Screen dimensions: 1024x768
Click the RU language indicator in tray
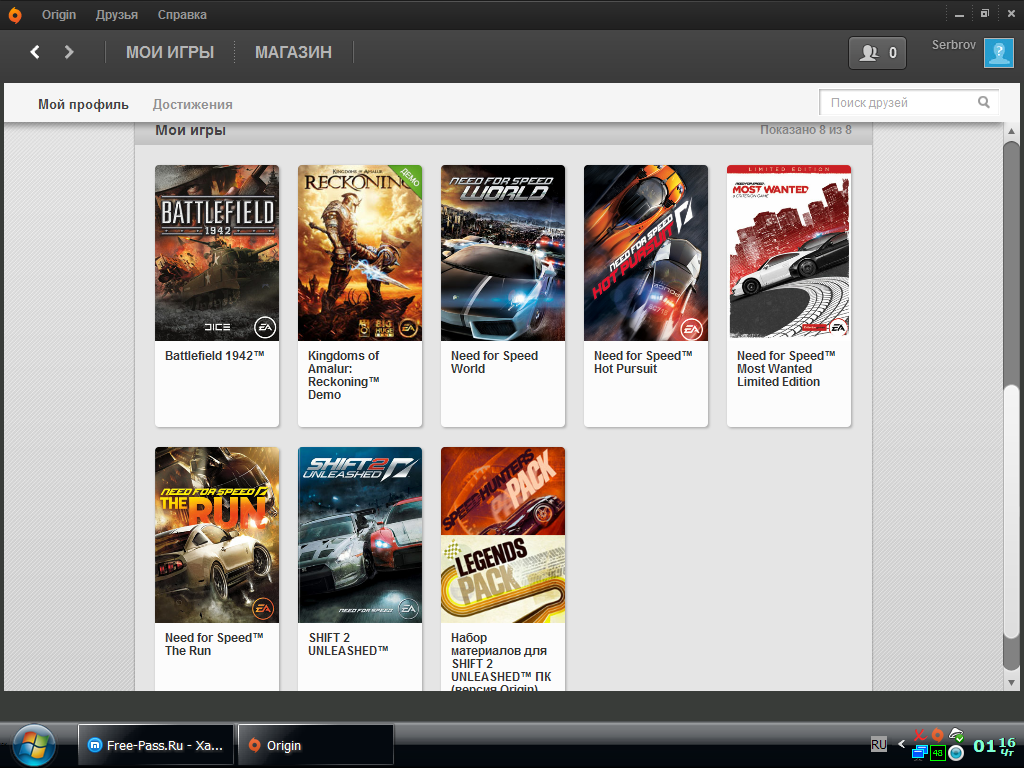click(878, 744)
